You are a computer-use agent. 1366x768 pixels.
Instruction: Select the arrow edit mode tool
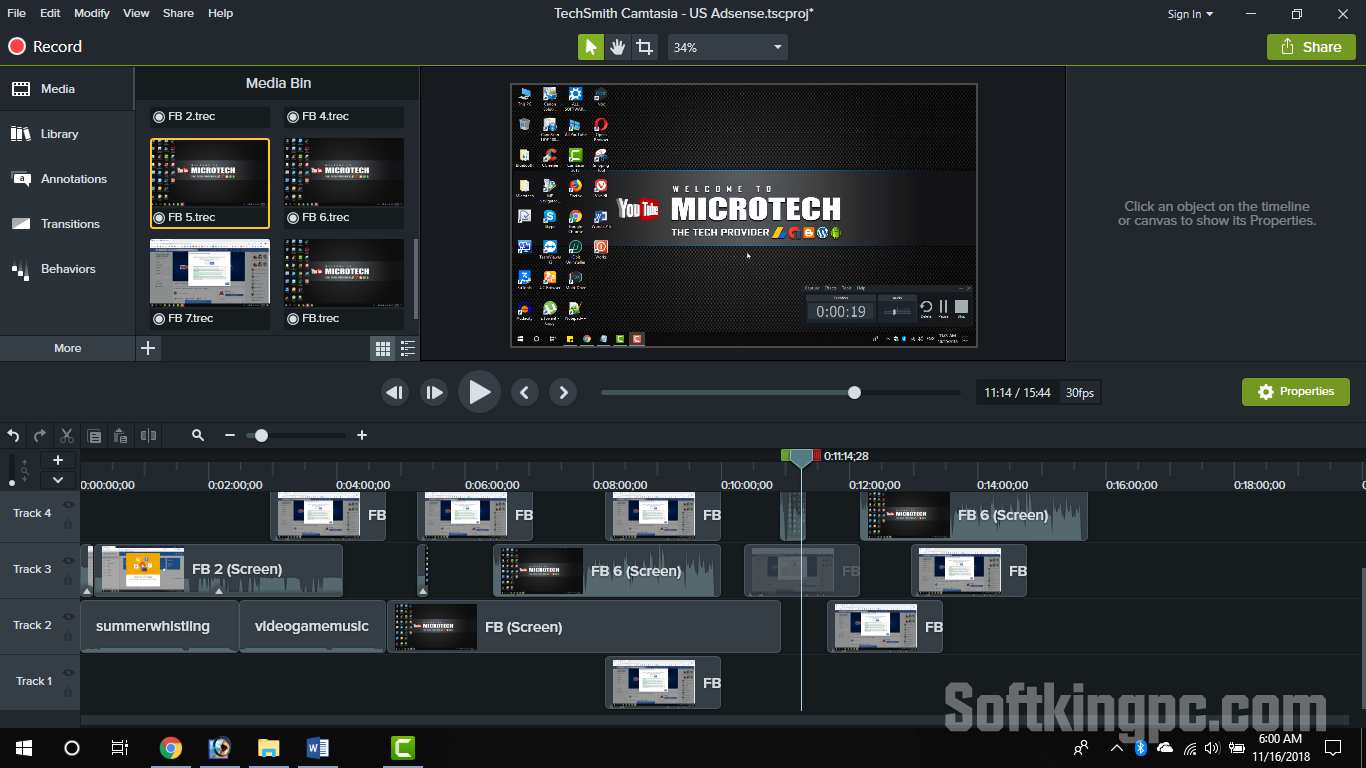[x=591, y=47]
